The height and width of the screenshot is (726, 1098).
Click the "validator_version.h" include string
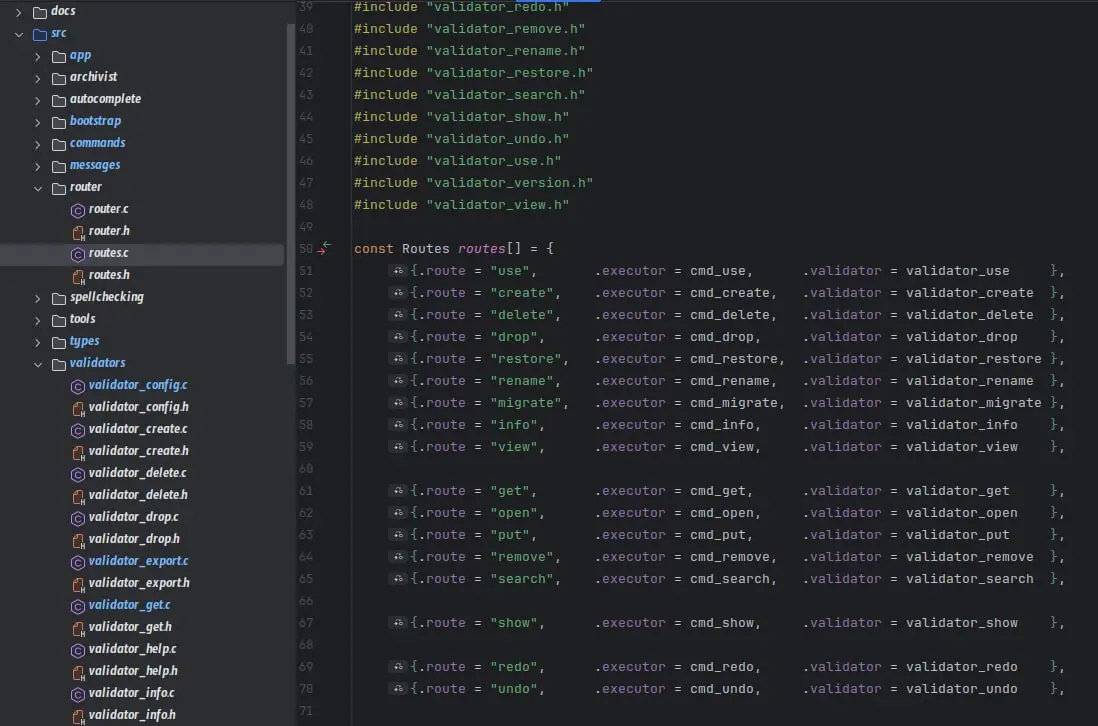[509, 183]
